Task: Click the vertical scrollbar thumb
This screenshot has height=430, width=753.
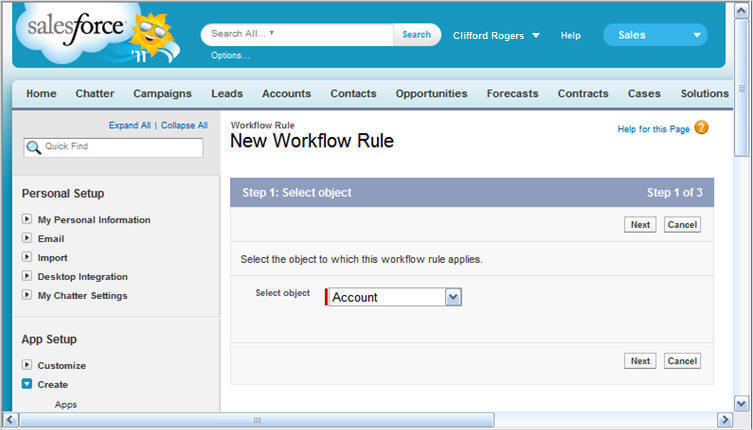Action: (x=741, y=88)
